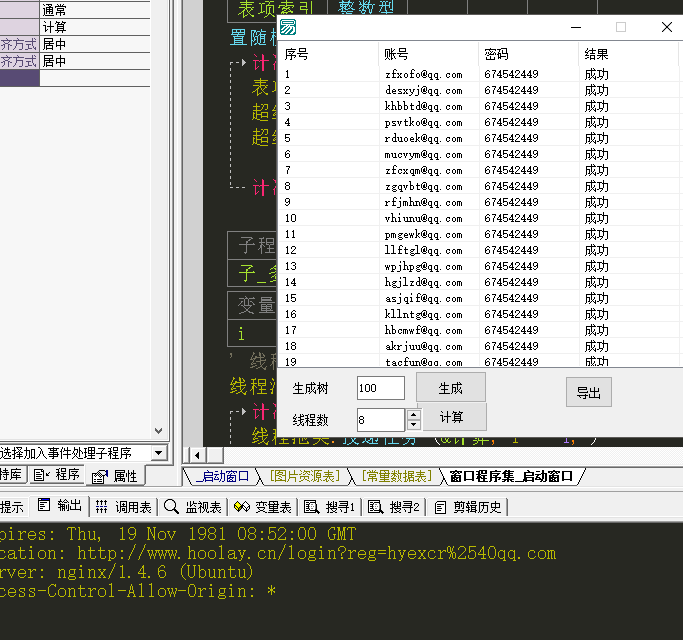Click the 生成树 input field
Viewport: 683px width, 640px height.
tap(380, 388)
